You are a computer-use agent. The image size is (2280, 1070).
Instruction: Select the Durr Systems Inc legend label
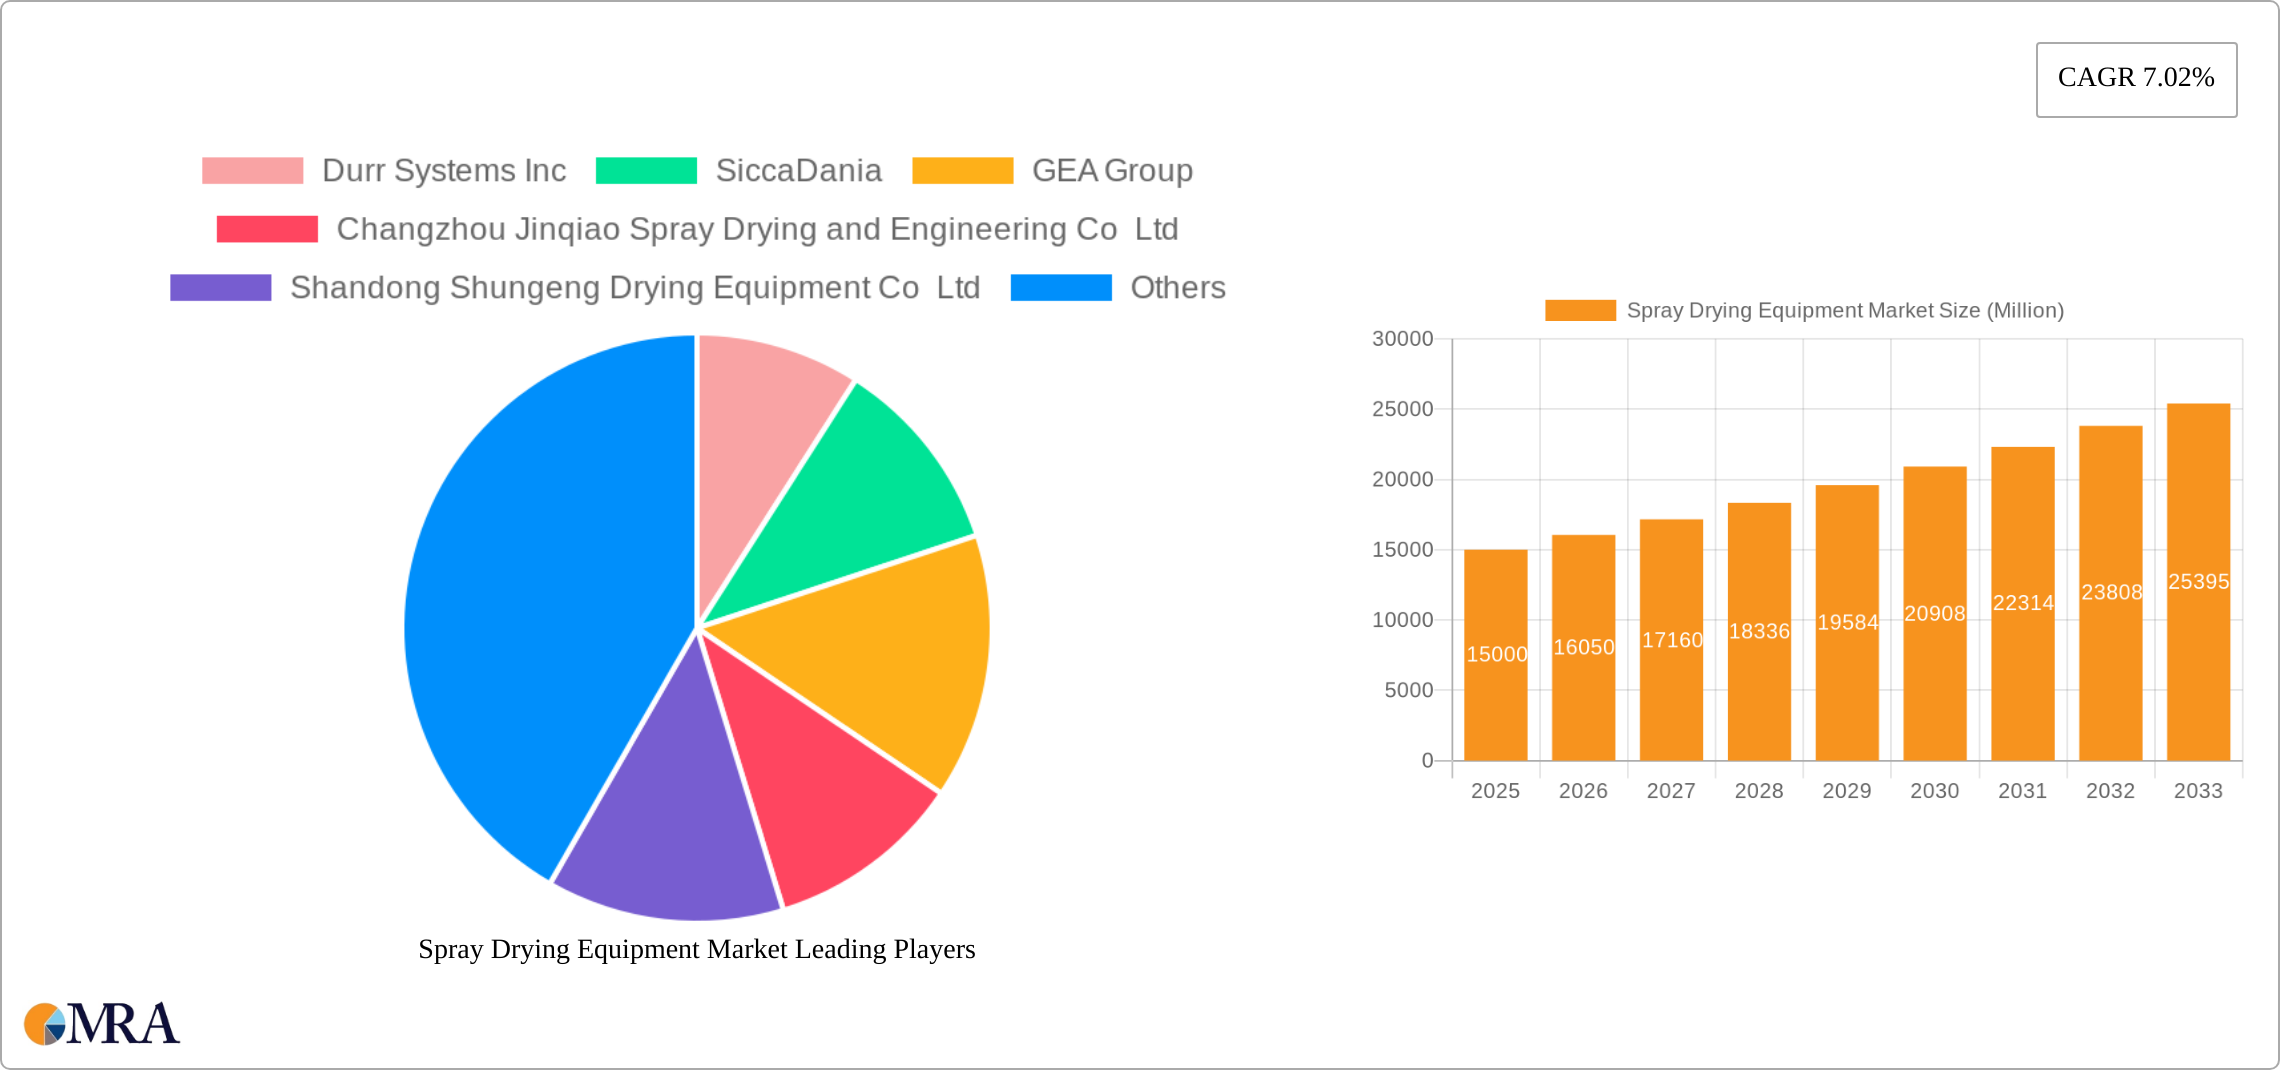(444, 171)
